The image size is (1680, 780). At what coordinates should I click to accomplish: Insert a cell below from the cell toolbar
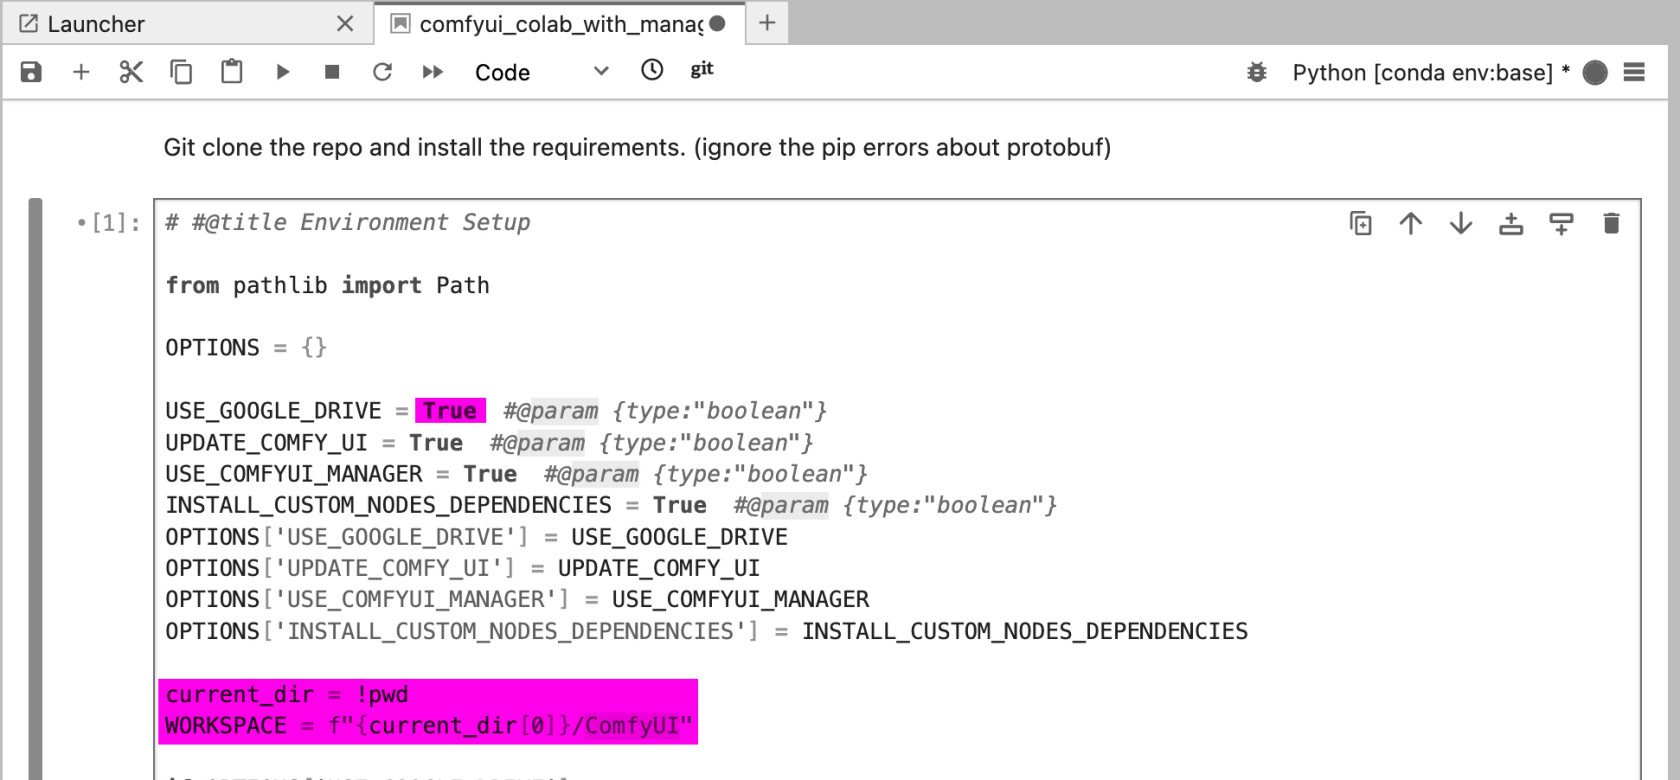(1561, 223)
